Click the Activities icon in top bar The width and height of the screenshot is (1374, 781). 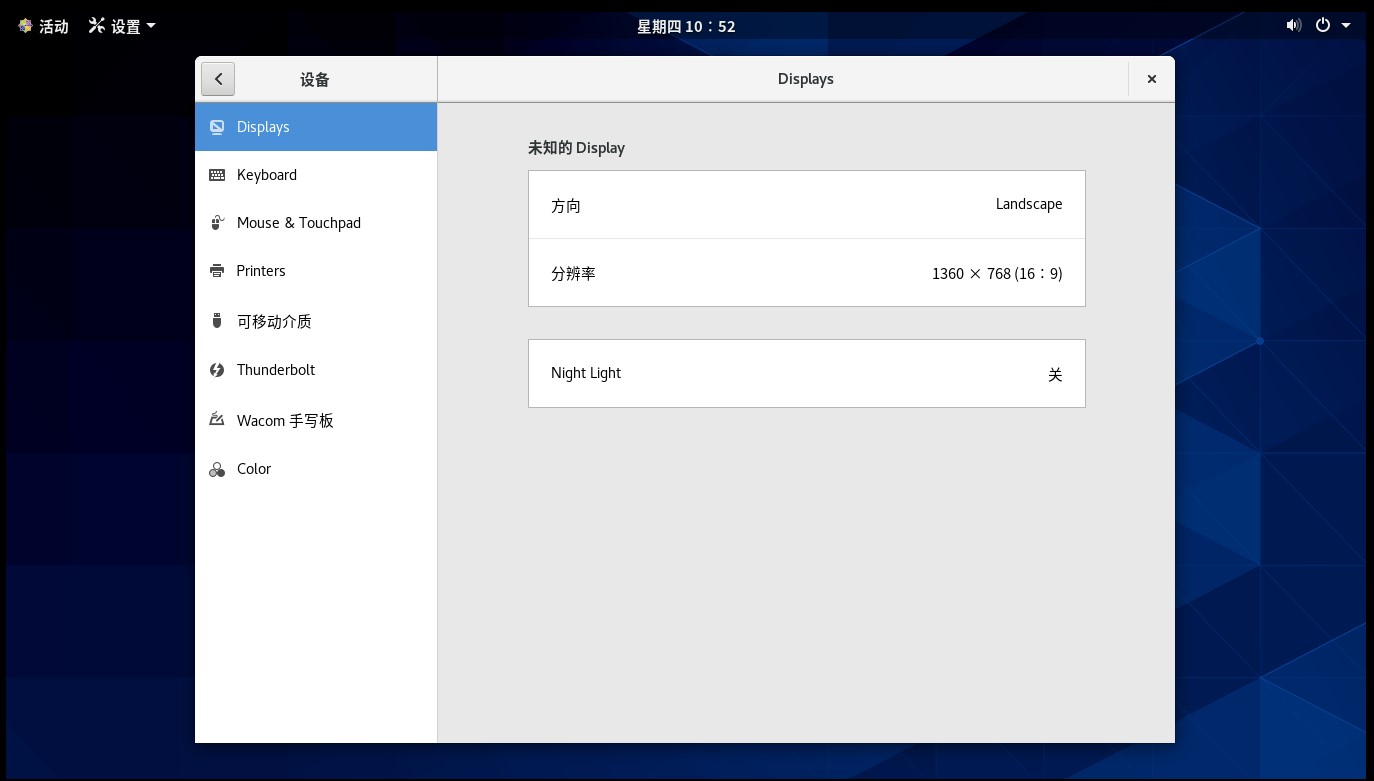25,26
